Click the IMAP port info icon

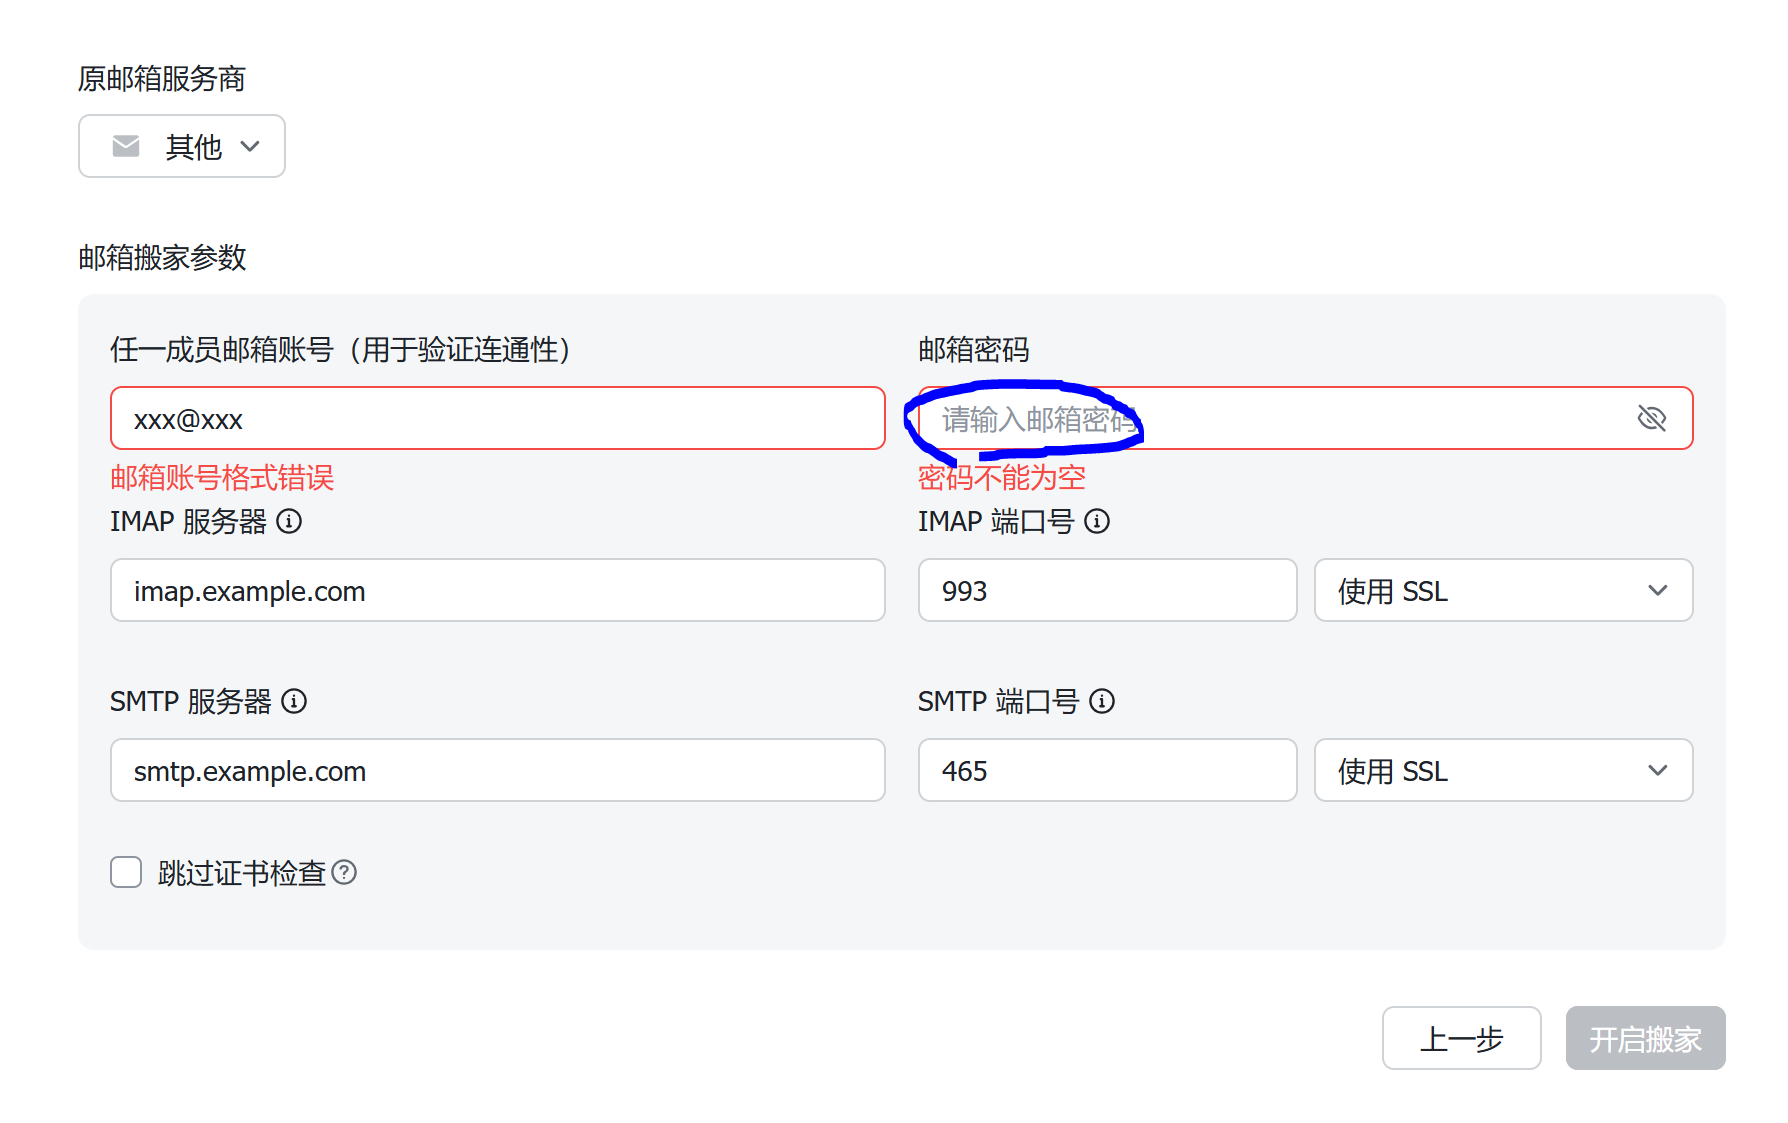[x=1097, y=521]
